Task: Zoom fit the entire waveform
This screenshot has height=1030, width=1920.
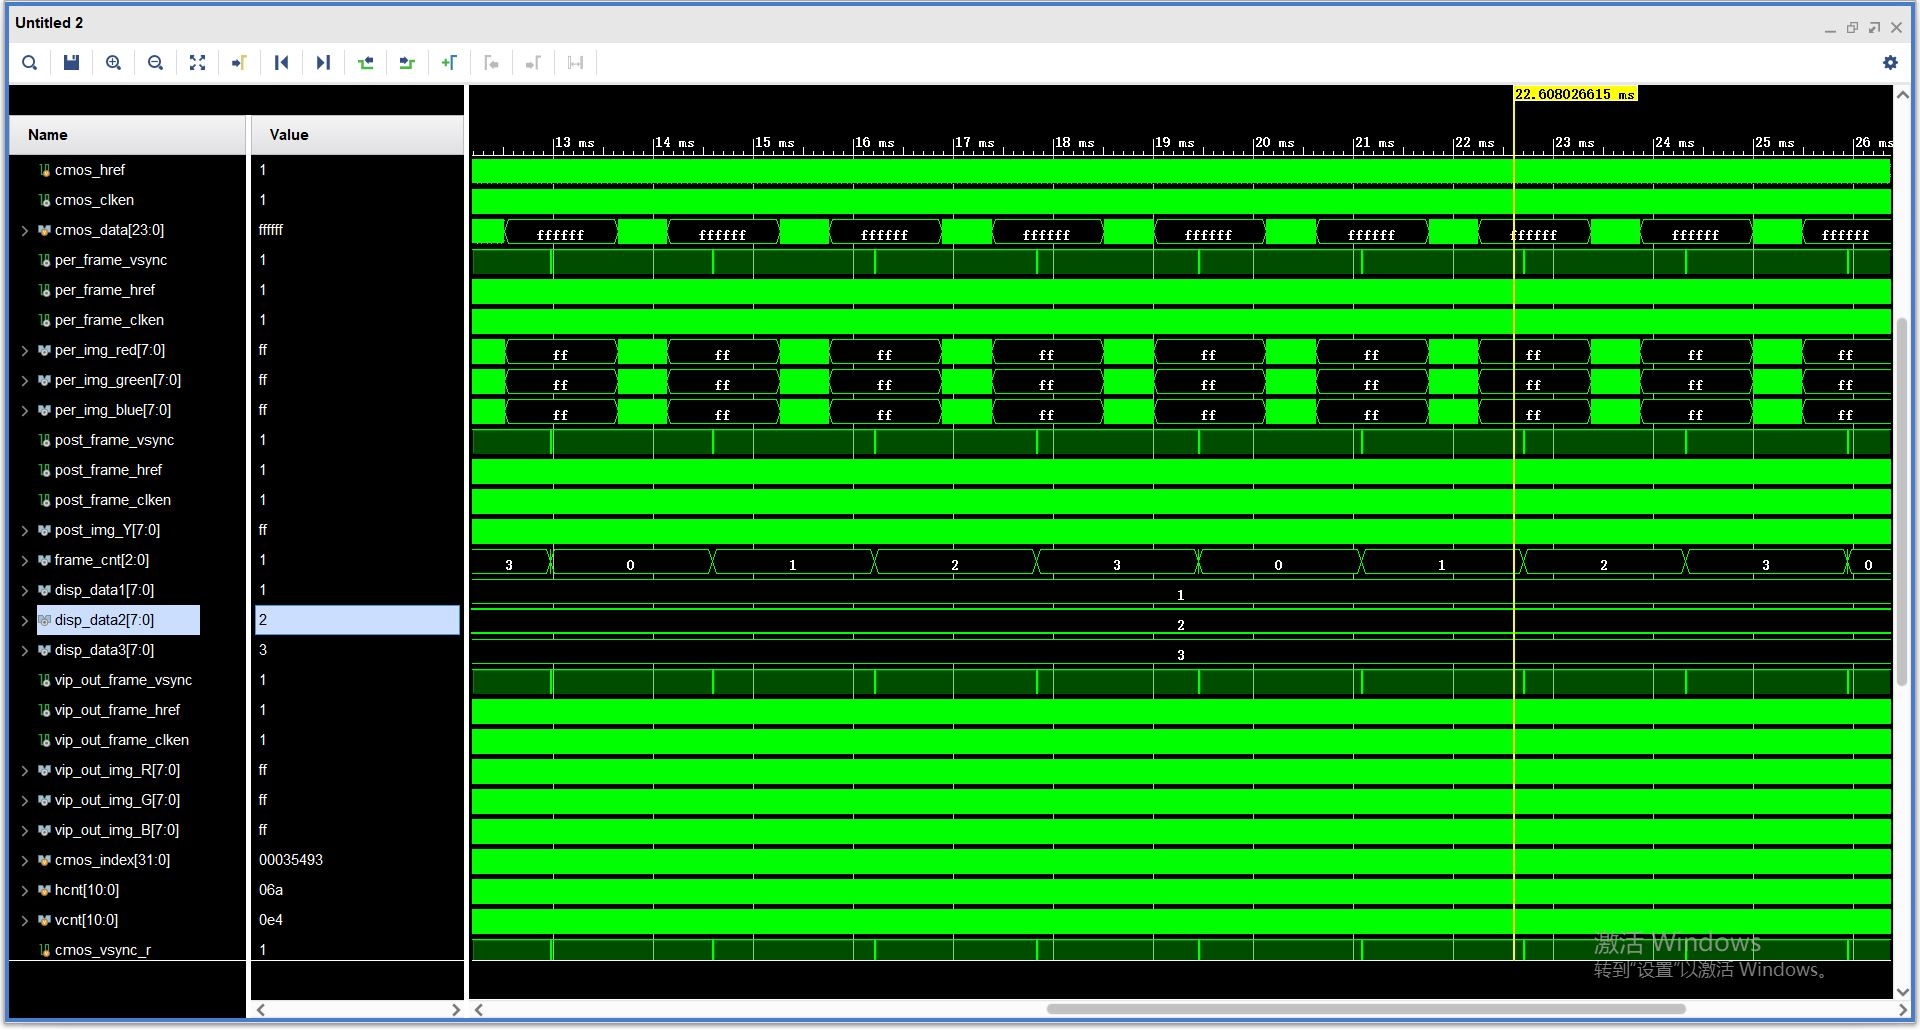Action: click(197, 62)
